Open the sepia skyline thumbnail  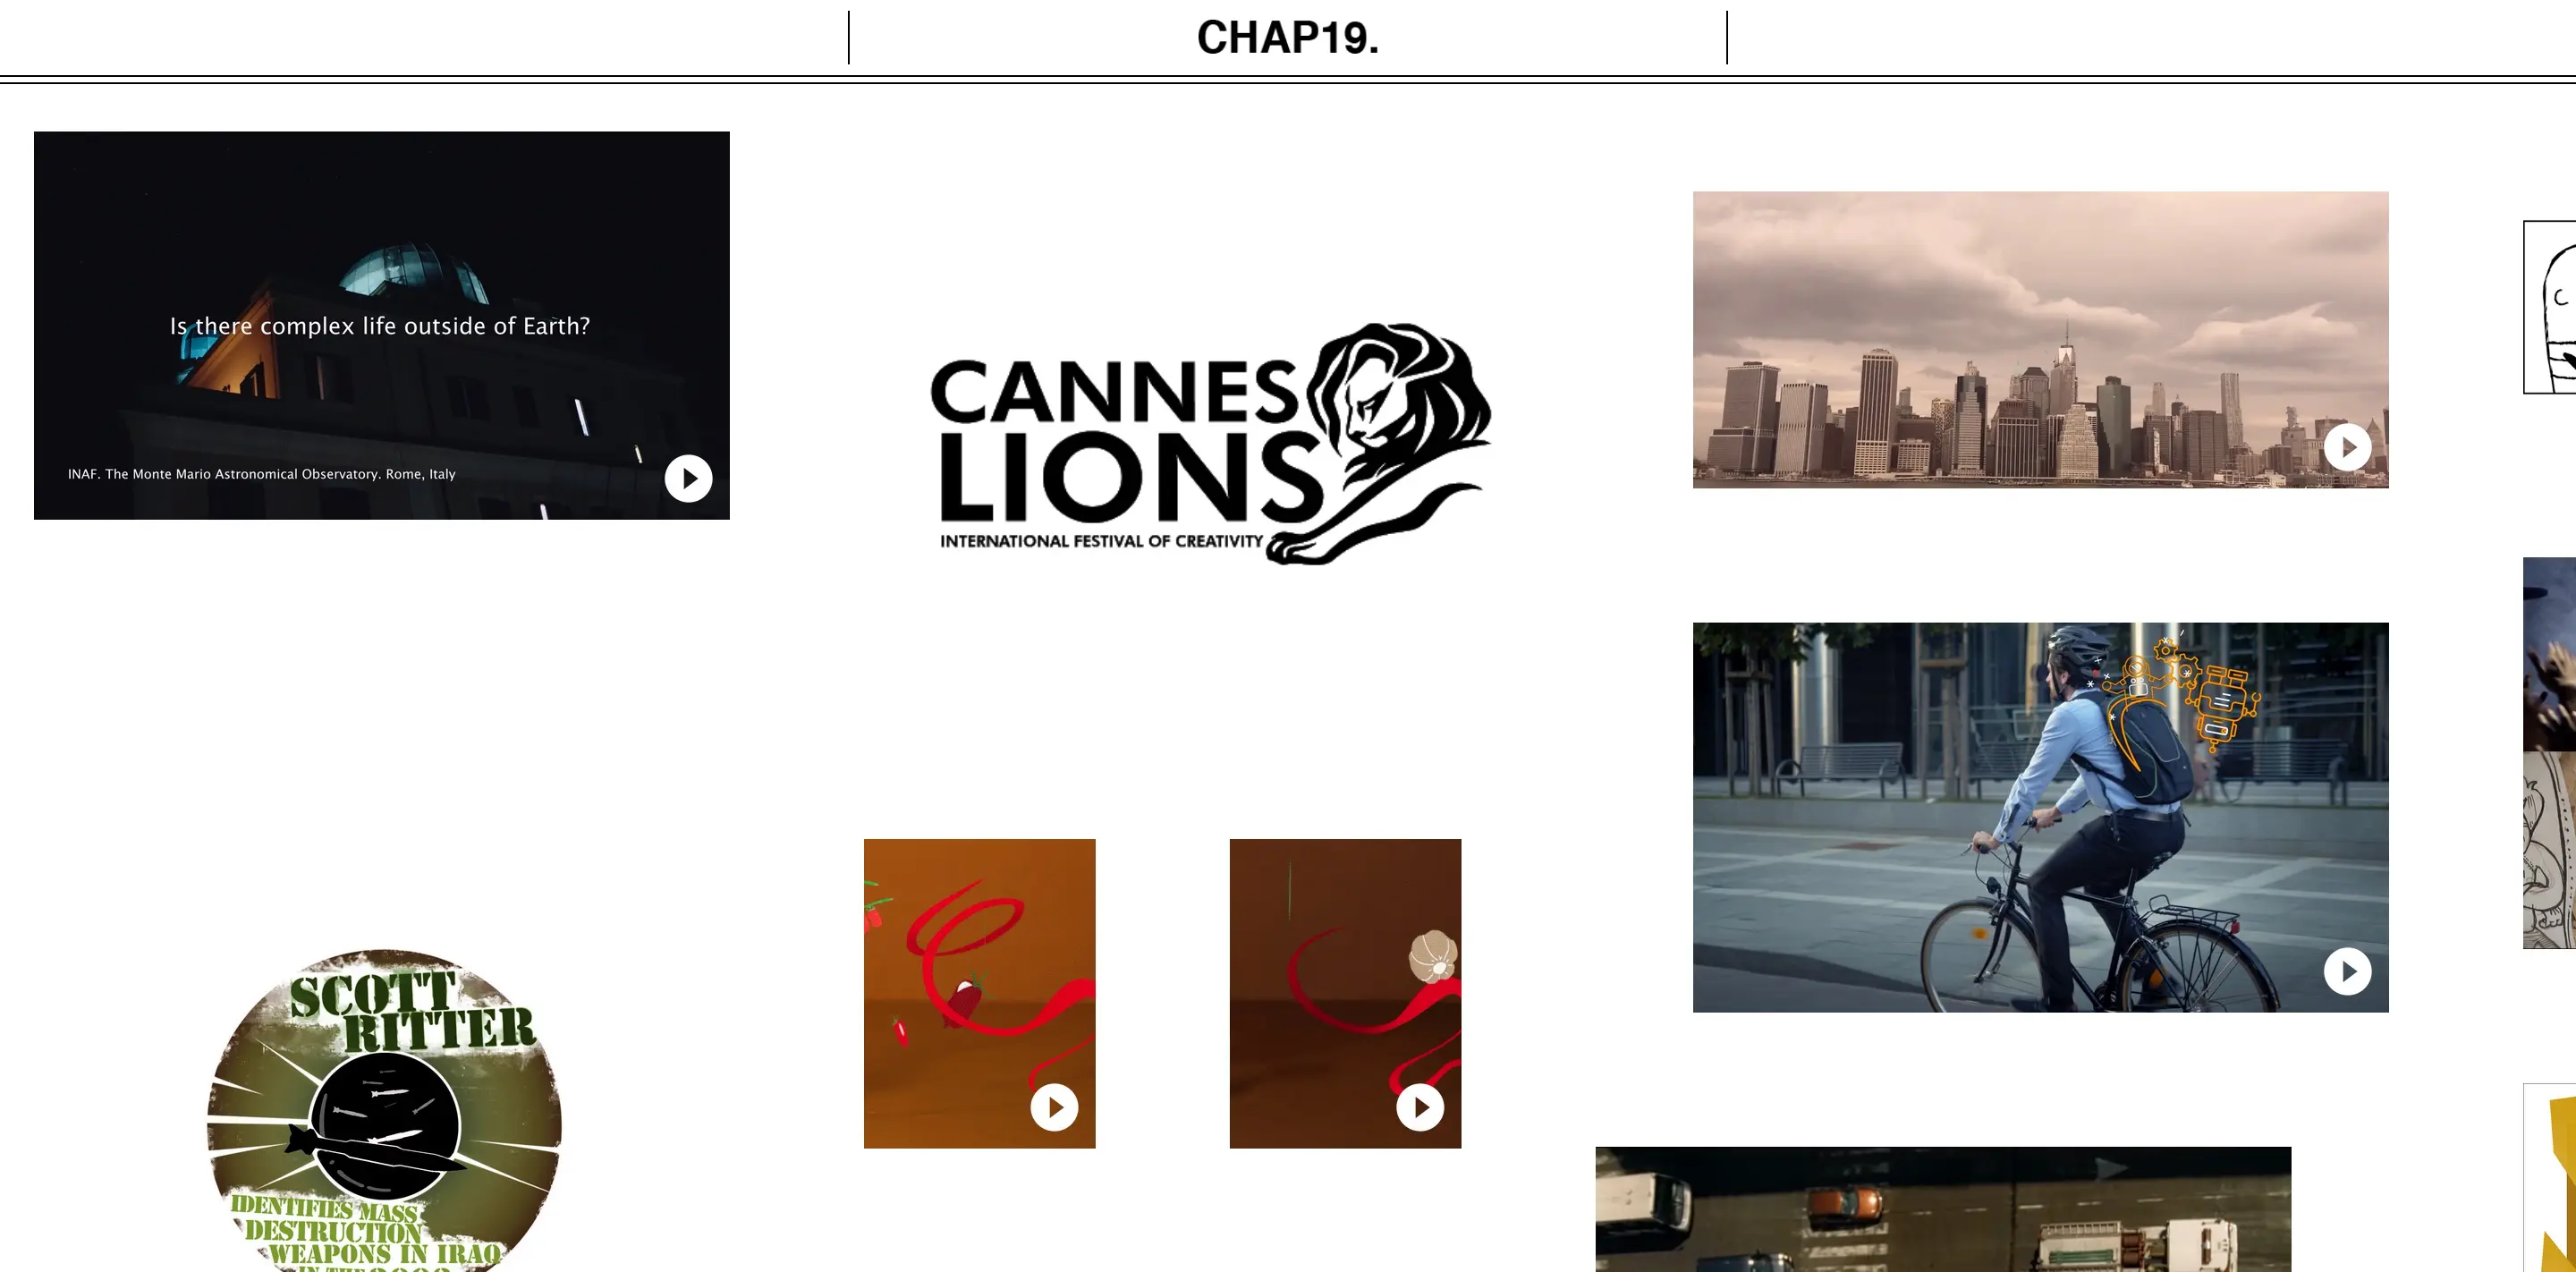2040,340
